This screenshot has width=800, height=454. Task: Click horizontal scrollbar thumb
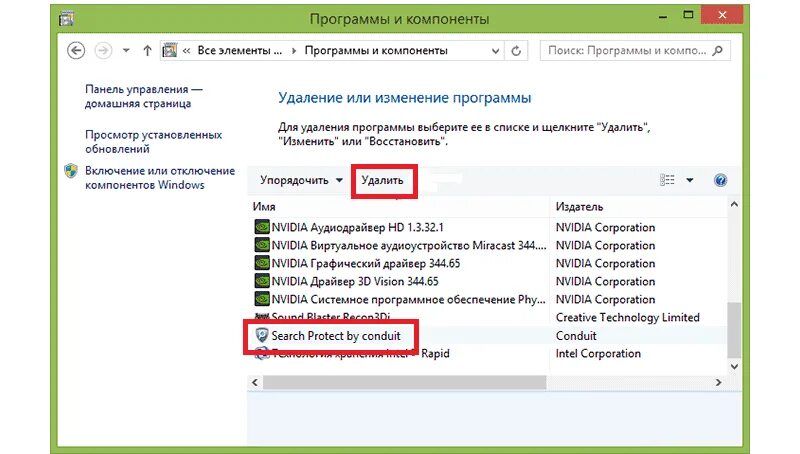pyautogui.click(x=404, y=382)
